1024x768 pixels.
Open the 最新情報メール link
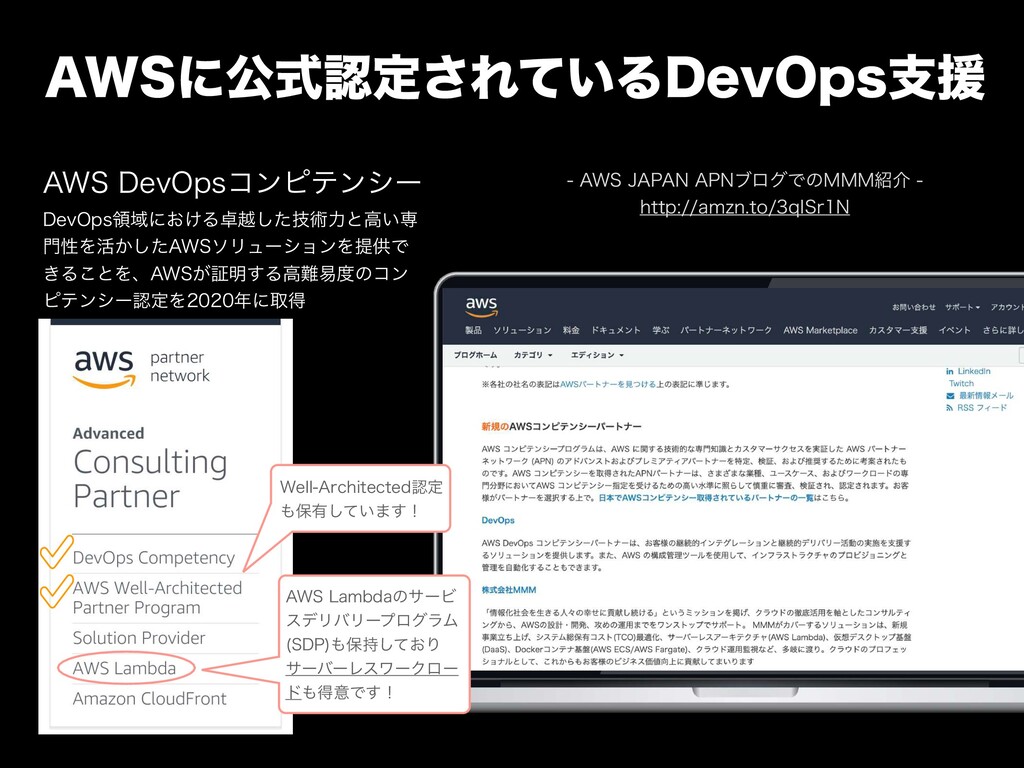pyautogui.click(x=985, y=395)
